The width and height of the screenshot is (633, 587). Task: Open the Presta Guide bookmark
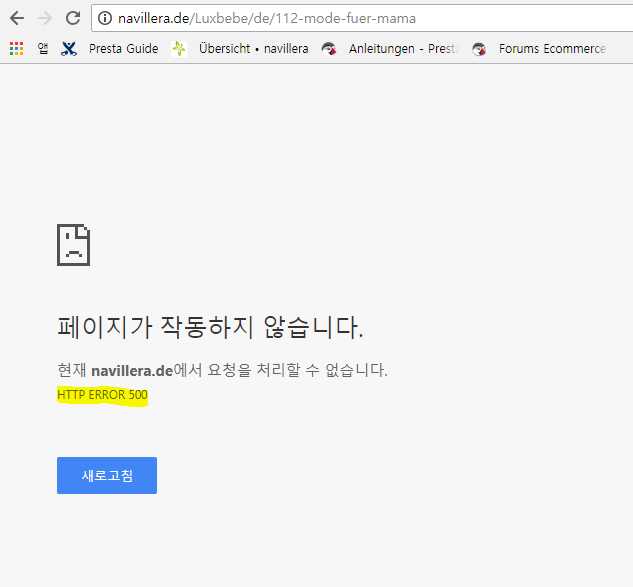point(124,49)
